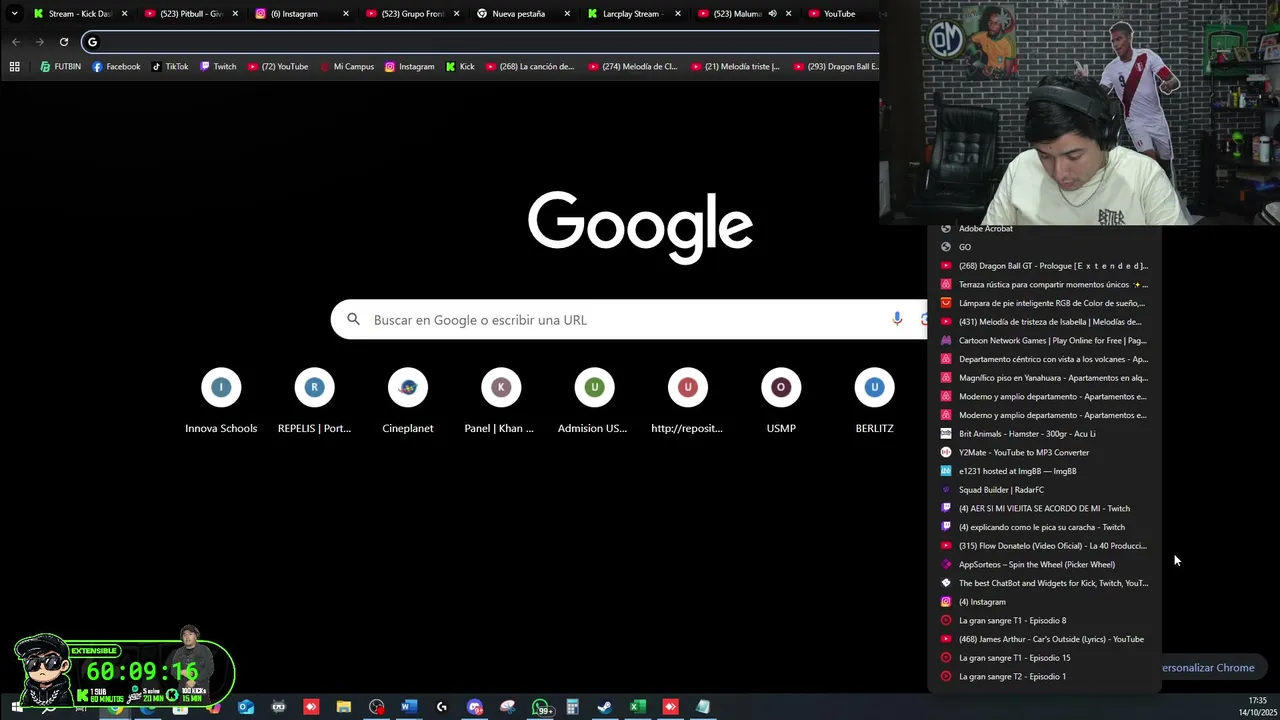1280x720 pixels.
Task: Open the Instagram bookmark in bookmarks bar
Action: pyautogui.click(x=409, y=67)
